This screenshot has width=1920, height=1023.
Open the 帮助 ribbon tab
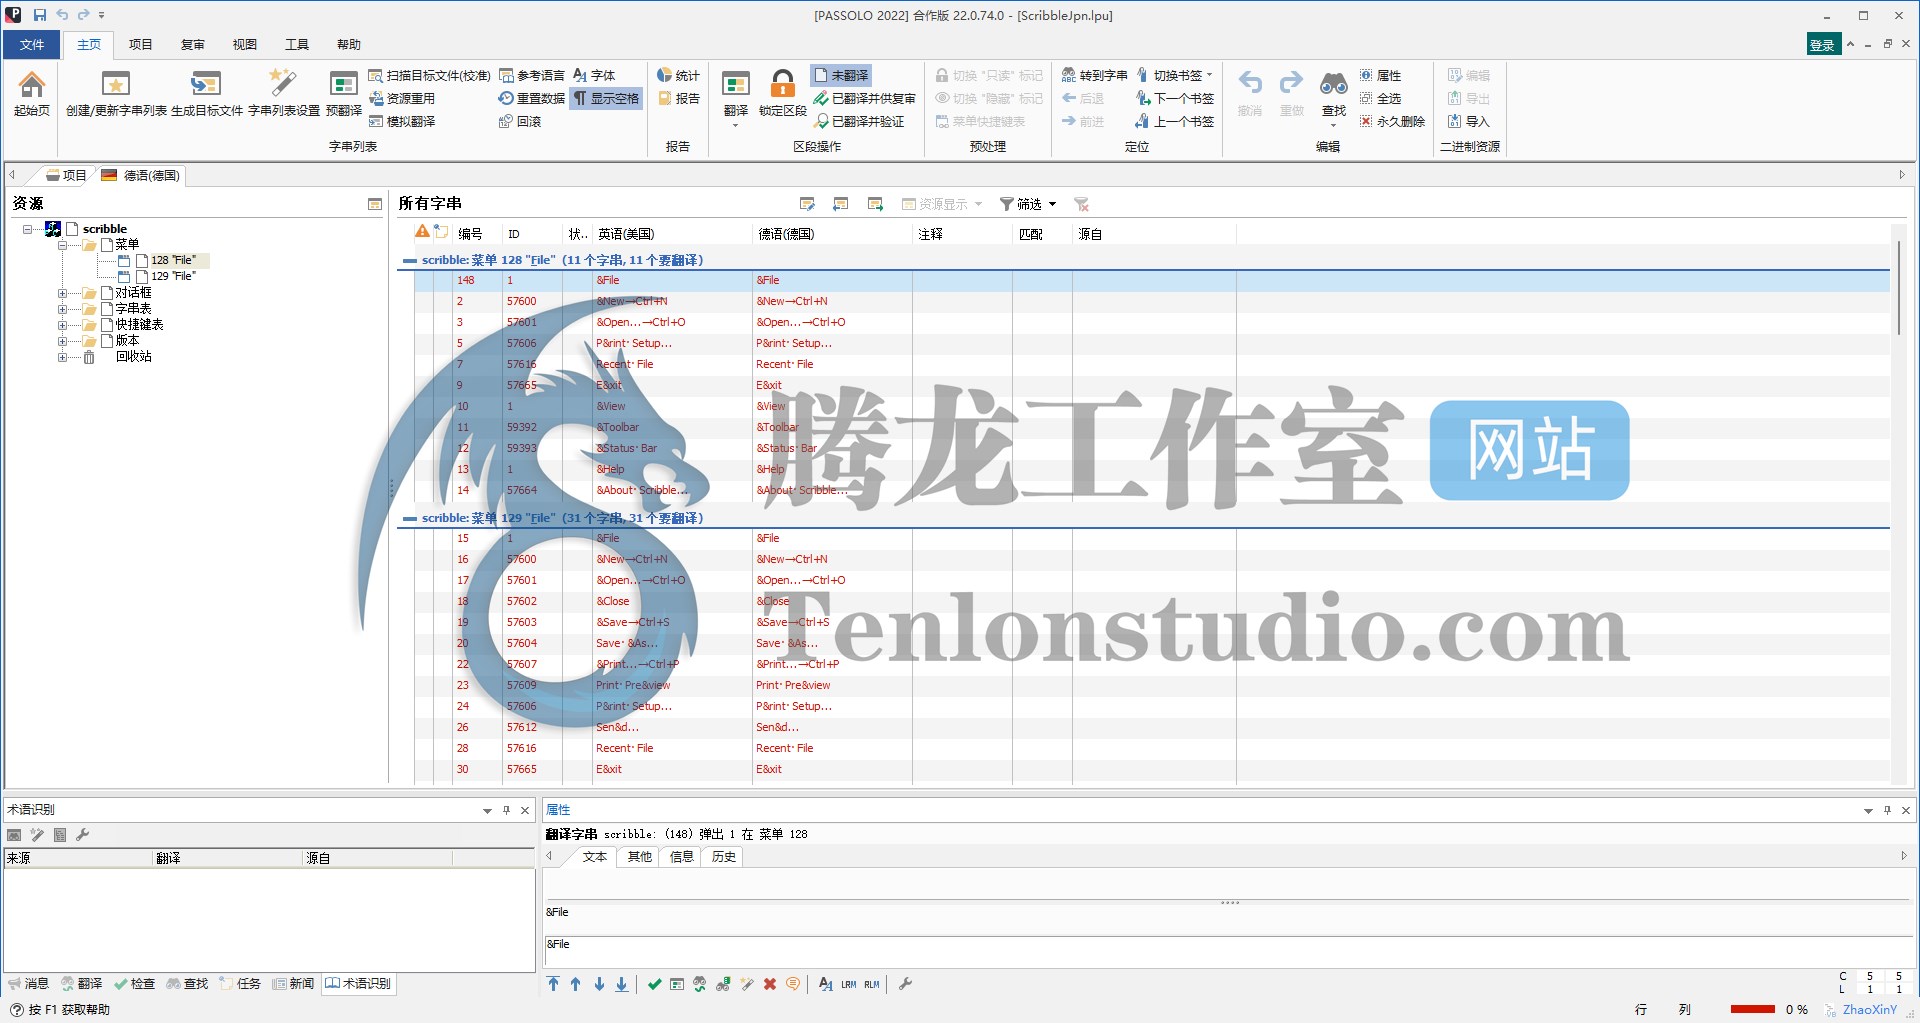[x=348, y=44]
